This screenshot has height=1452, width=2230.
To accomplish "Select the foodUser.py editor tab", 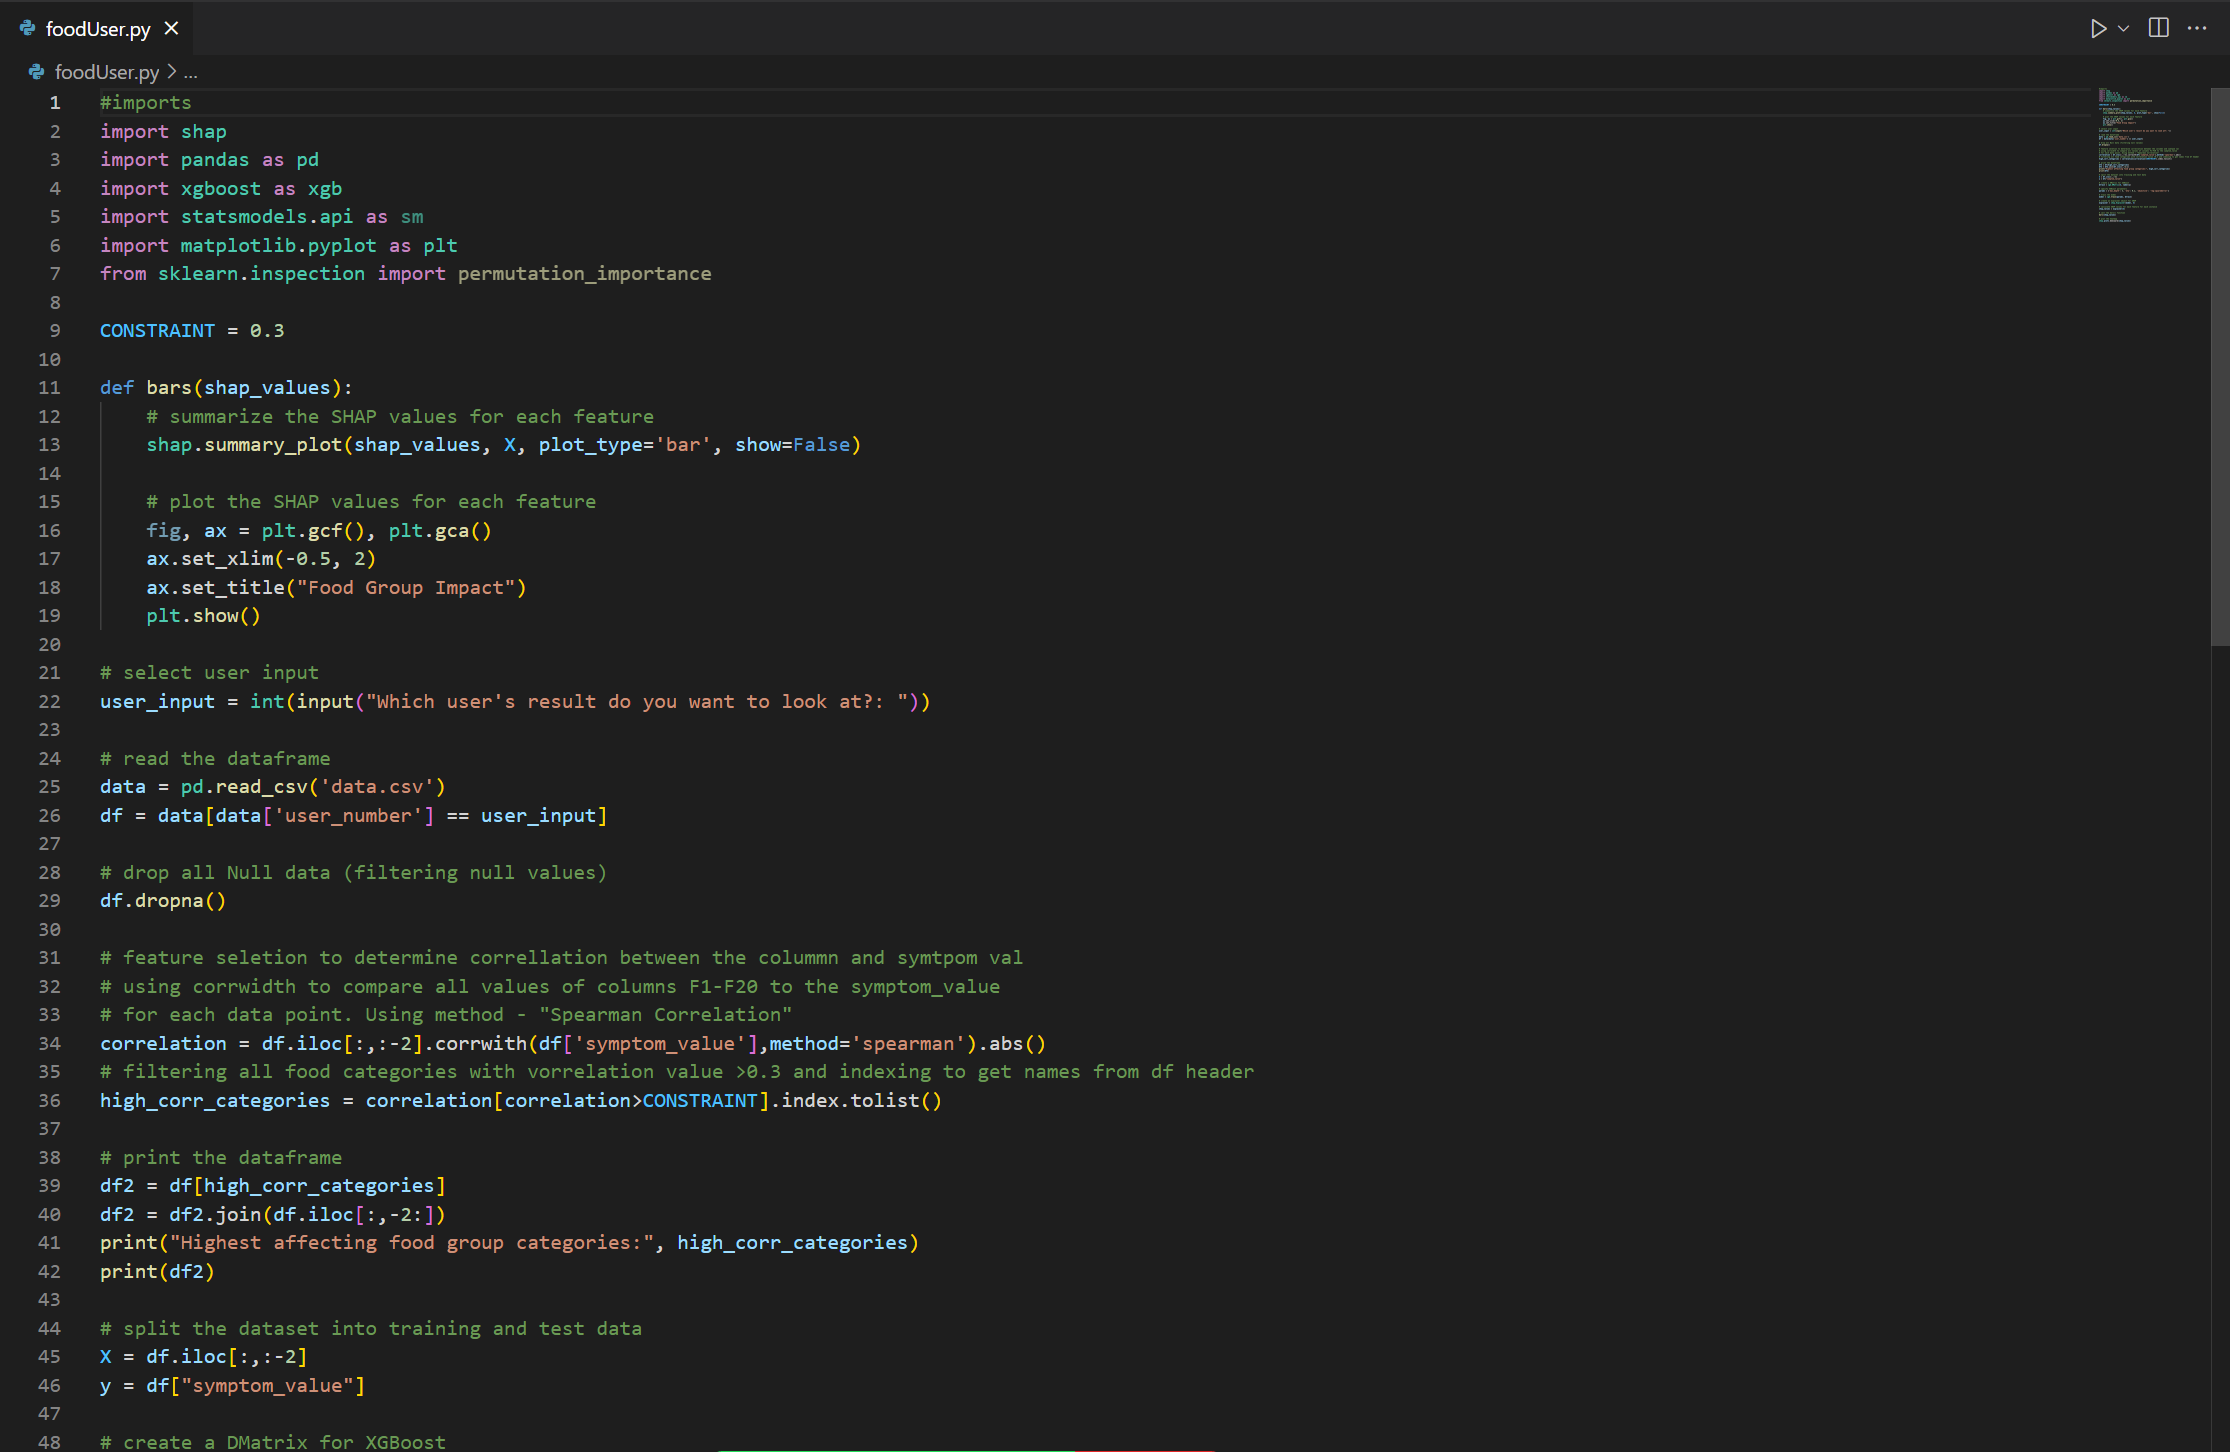I will pyautogui.click(x=98, y=29).
